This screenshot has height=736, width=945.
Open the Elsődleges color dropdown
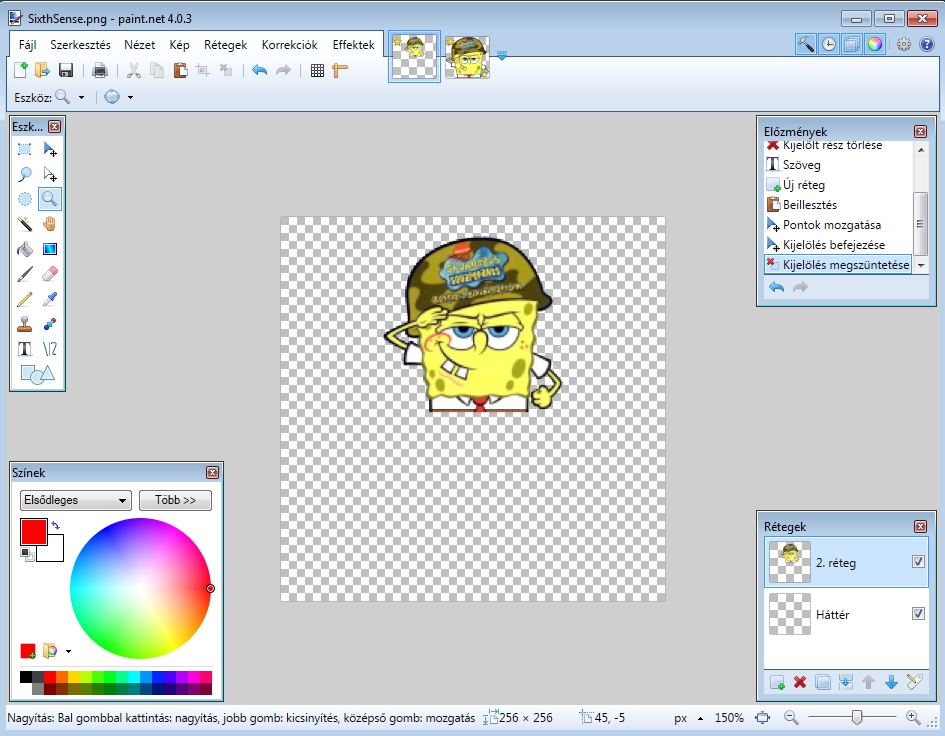click(x=75, y=500)
